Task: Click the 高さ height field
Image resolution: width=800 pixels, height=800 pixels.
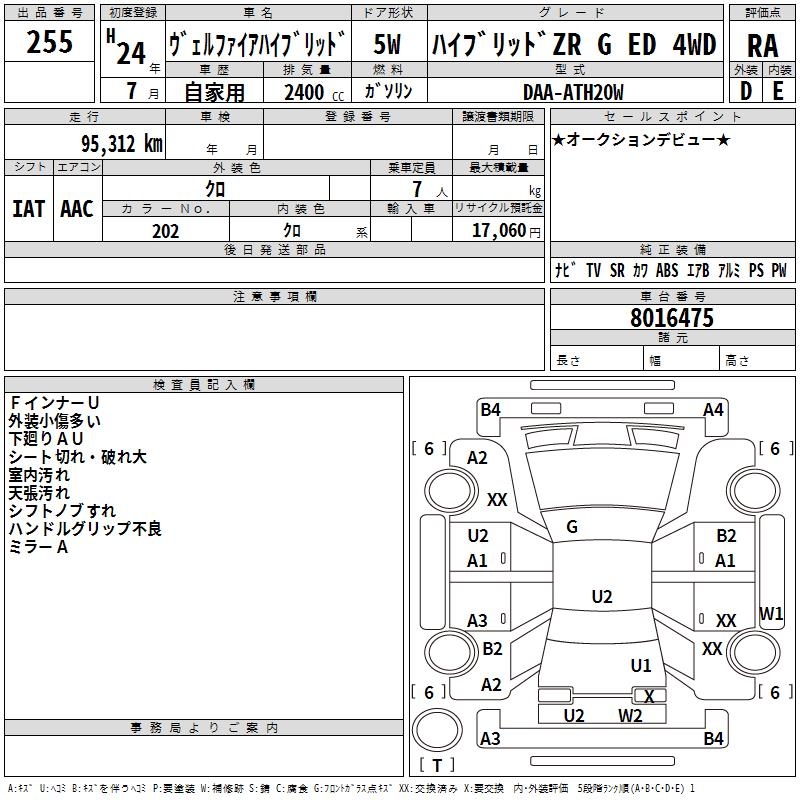Action: click(x=757, y=360)
